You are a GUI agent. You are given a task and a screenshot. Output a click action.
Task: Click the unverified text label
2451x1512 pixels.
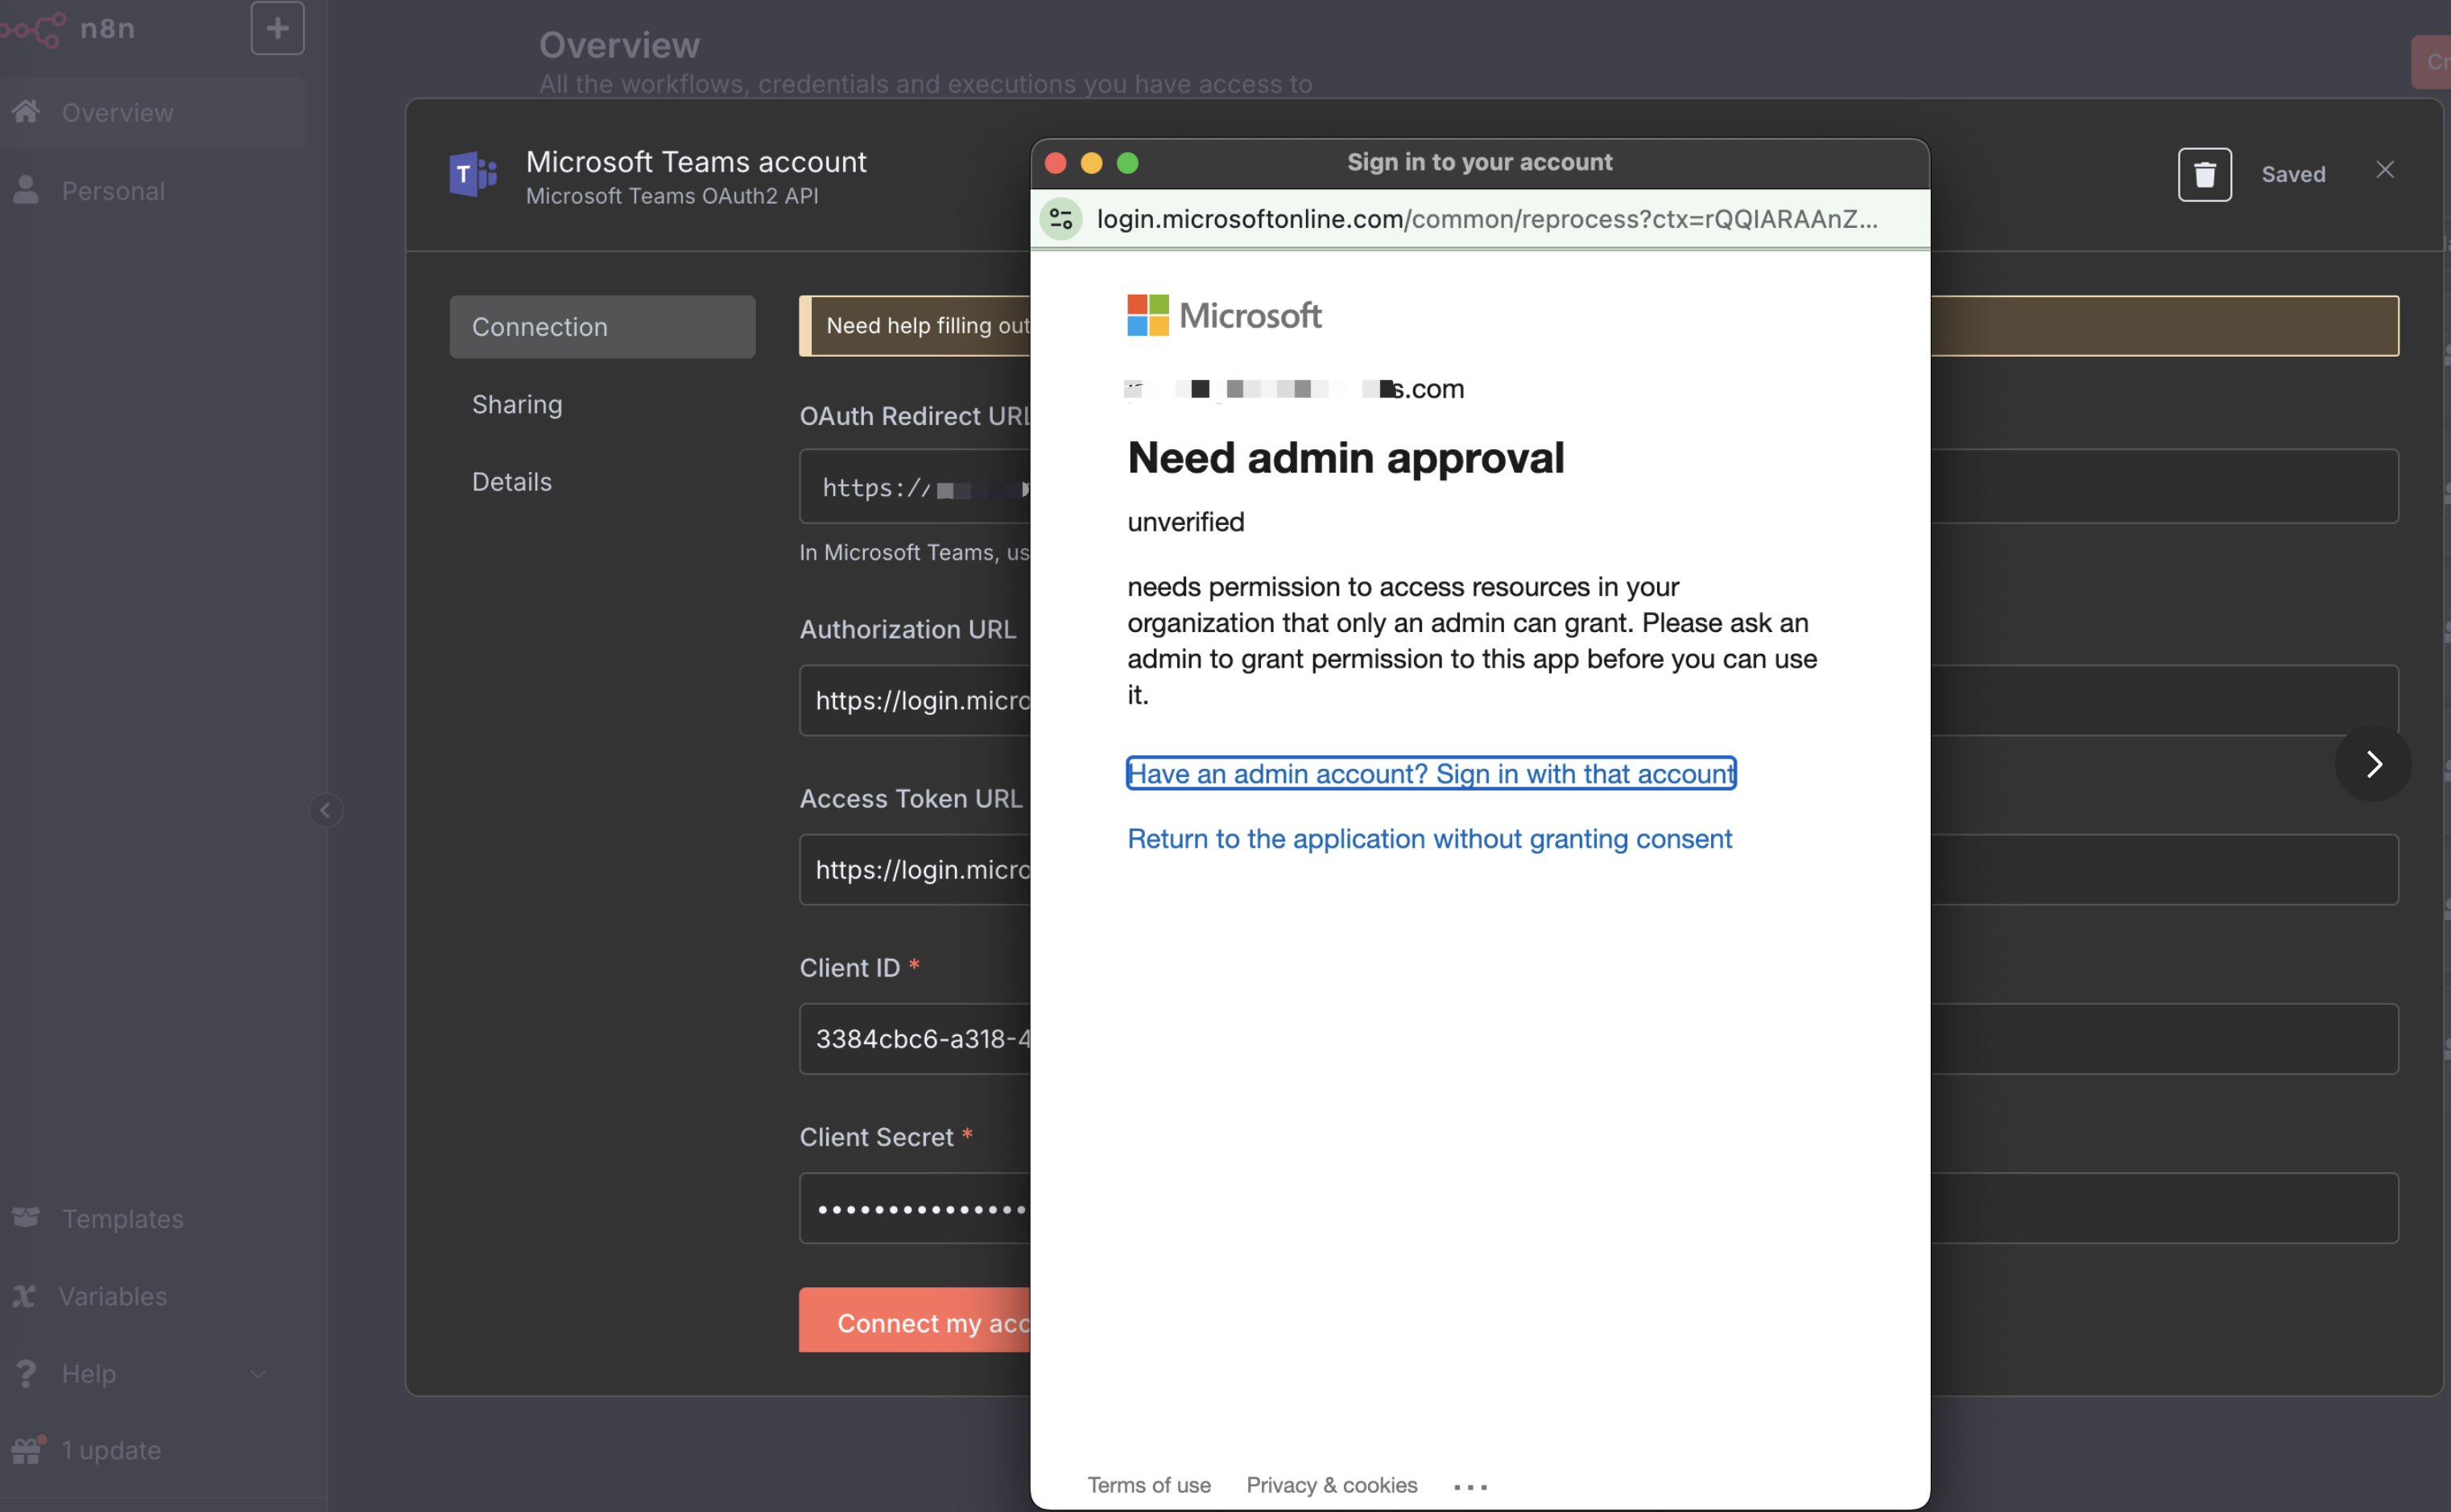[x=1185, y=522]
